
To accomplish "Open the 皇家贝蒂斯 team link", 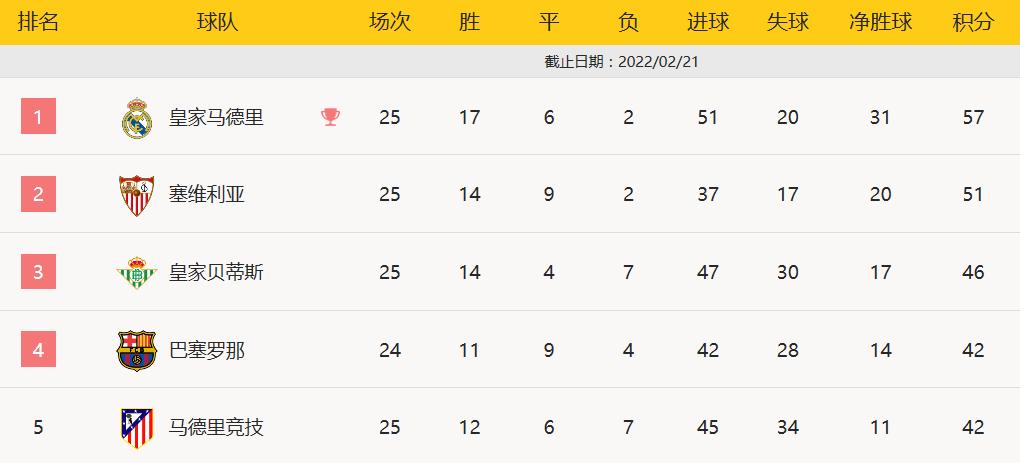I will [216, 273].
